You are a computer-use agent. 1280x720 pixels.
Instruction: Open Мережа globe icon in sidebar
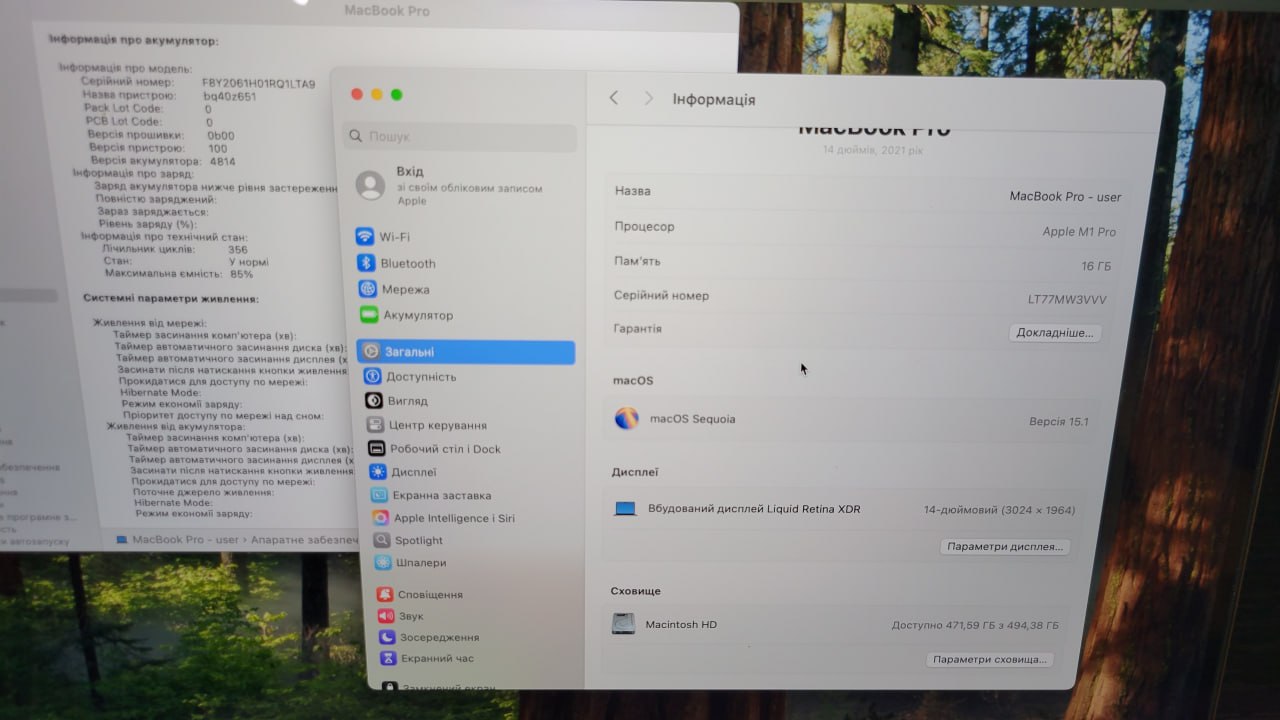tap(367, 289)
